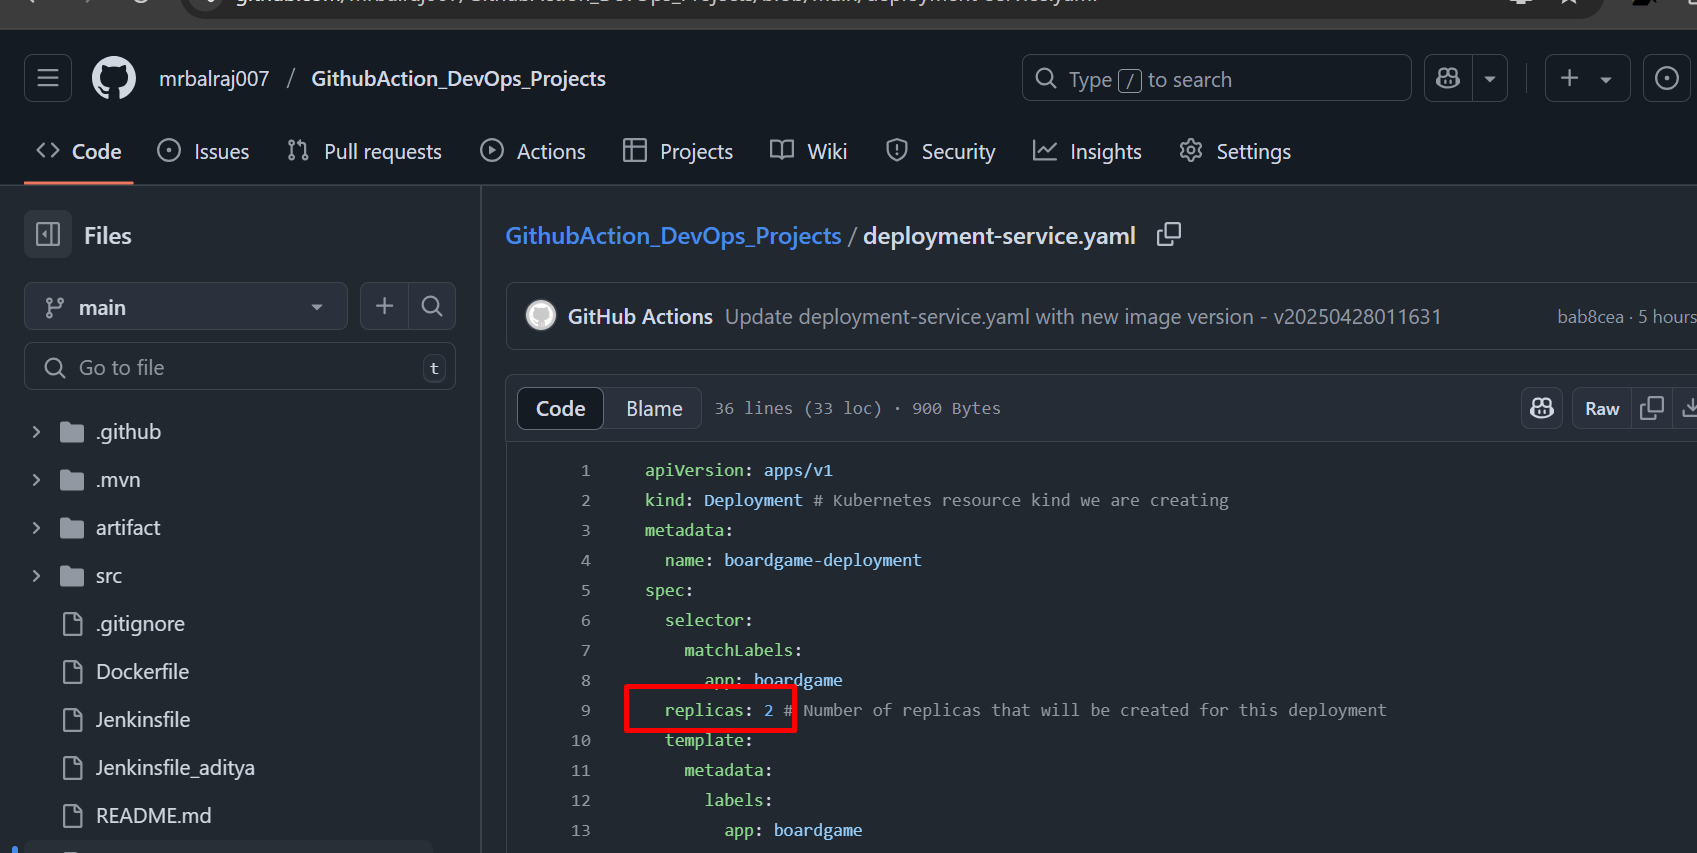Open the artifact folder
The width and height of the screenshot is (1697, 853).
[x=128, y=528]
